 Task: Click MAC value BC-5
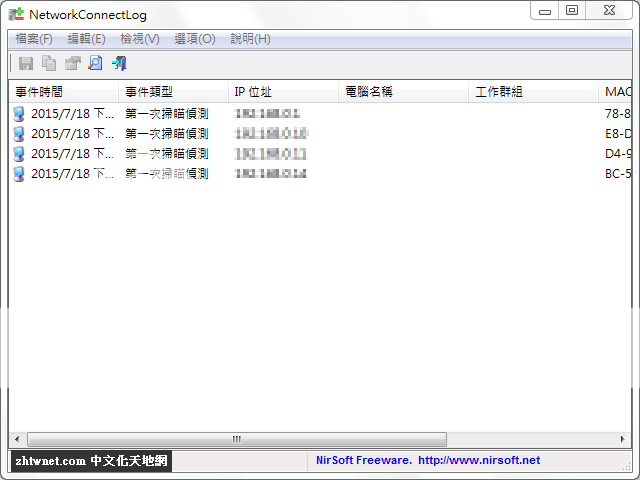point(618,174)
